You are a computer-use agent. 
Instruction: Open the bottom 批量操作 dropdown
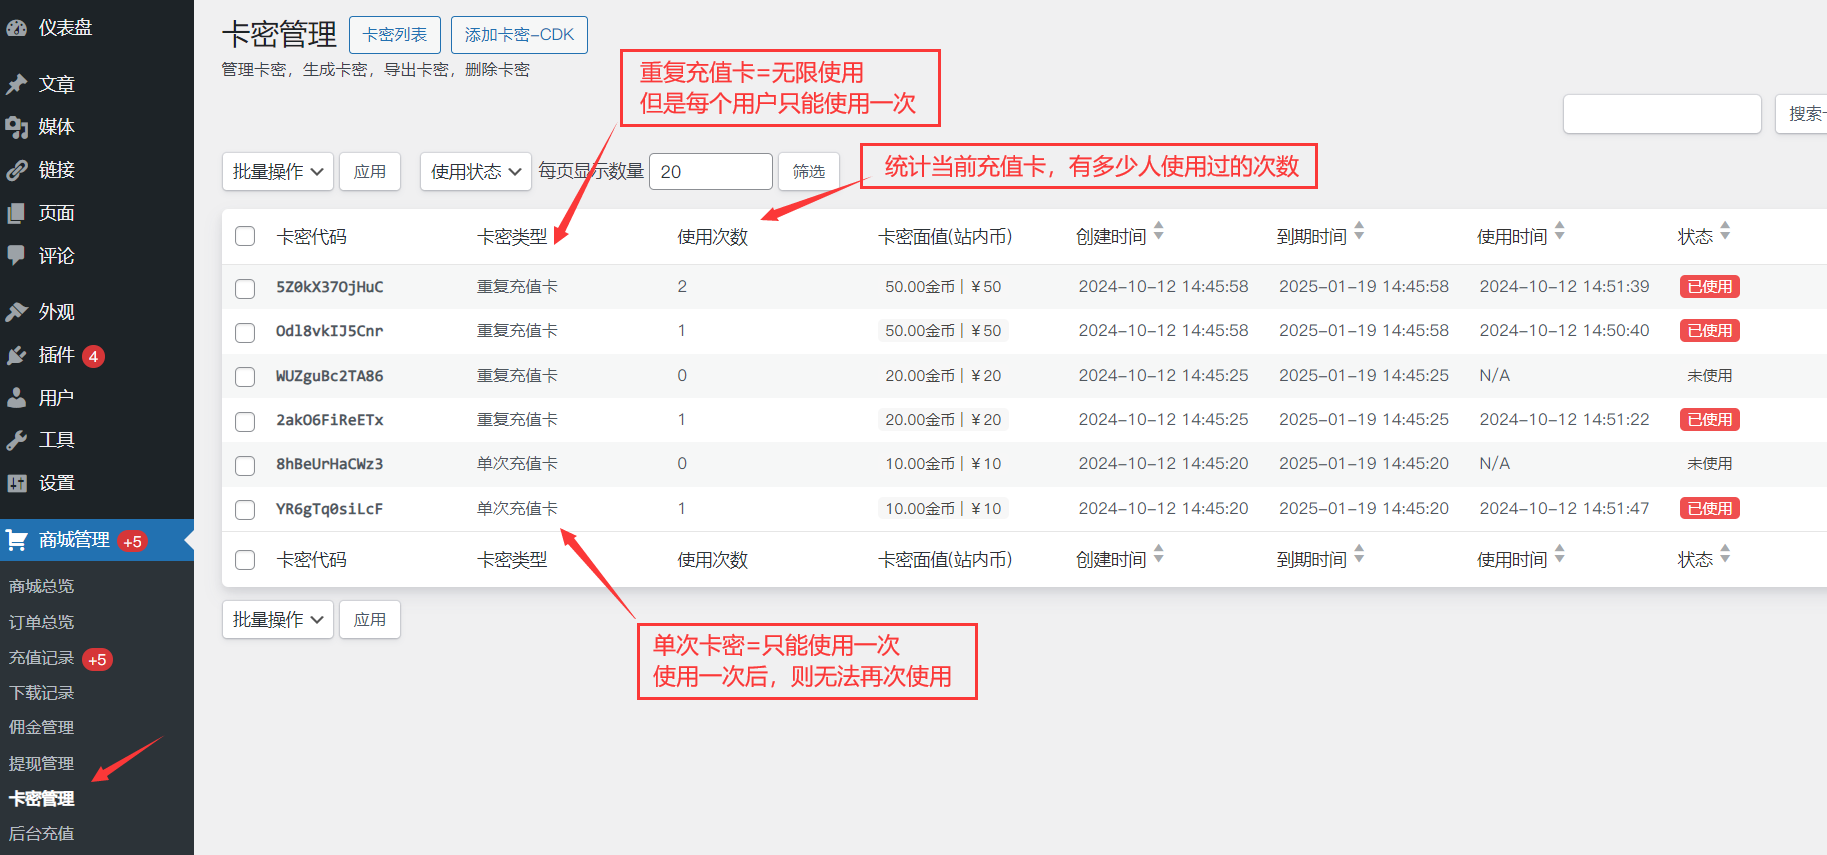click(278, 620)
